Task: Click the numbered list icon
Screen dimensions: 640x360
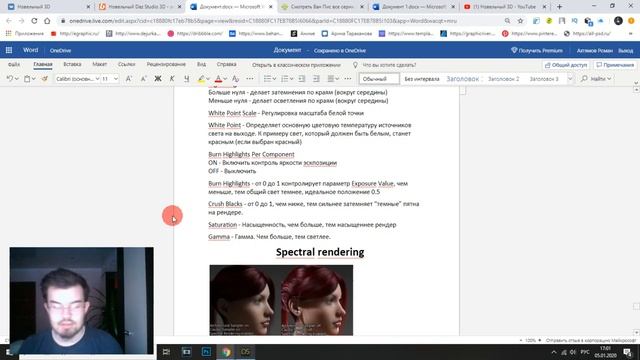Action: tap(285, 79)
